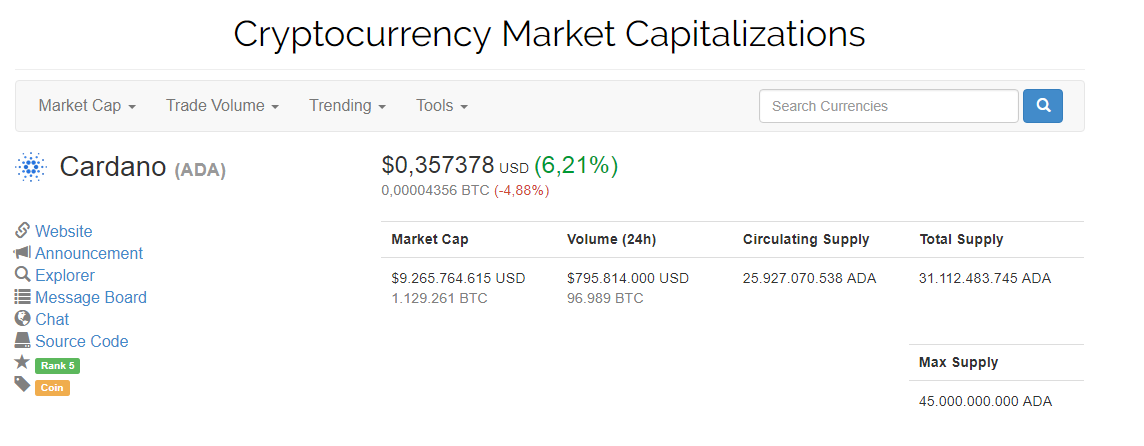The width and height of the screenshot is (1144, 446).
Task: Open the Tools menu
Action: point(442,106)
